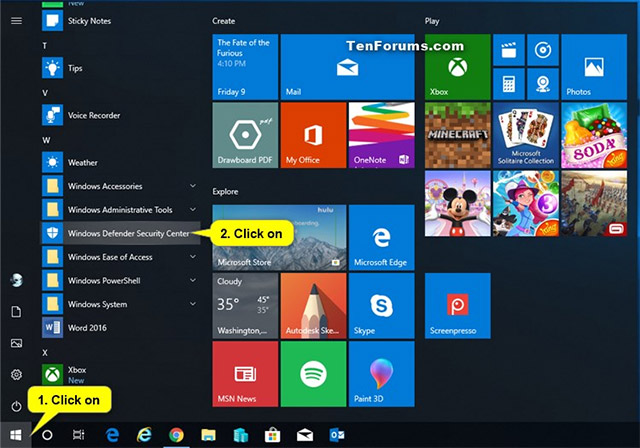The height and width of the screenshot is (448, 640).
Task: Open Microsoft Edge from the taskbar
Action: coord(112,435)
